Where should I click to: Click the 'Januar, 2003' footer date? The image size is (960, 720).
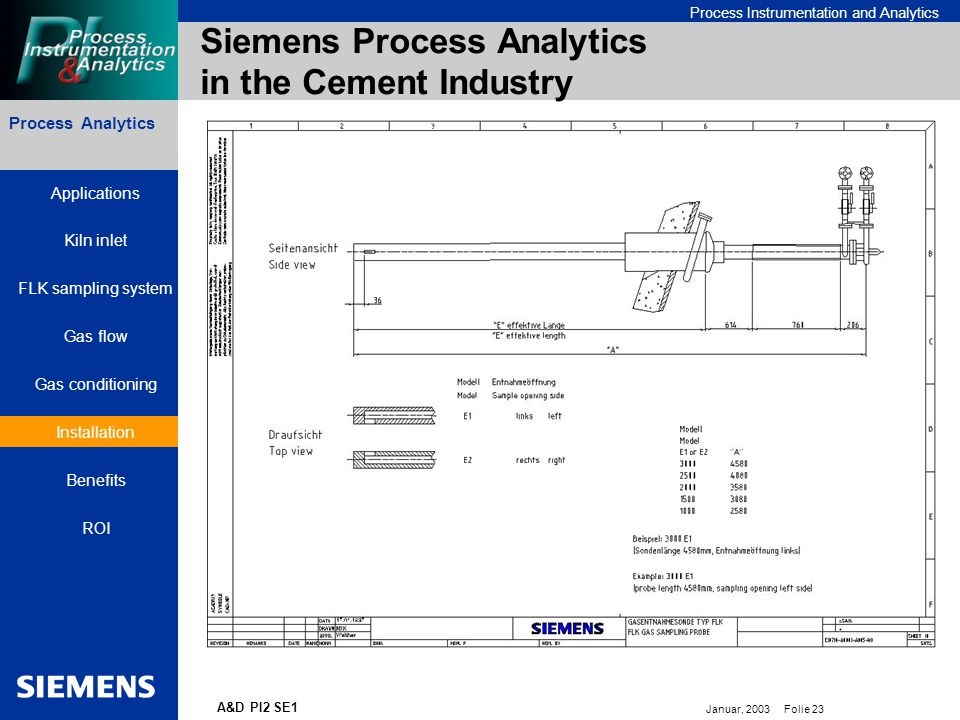click(737, 709)
